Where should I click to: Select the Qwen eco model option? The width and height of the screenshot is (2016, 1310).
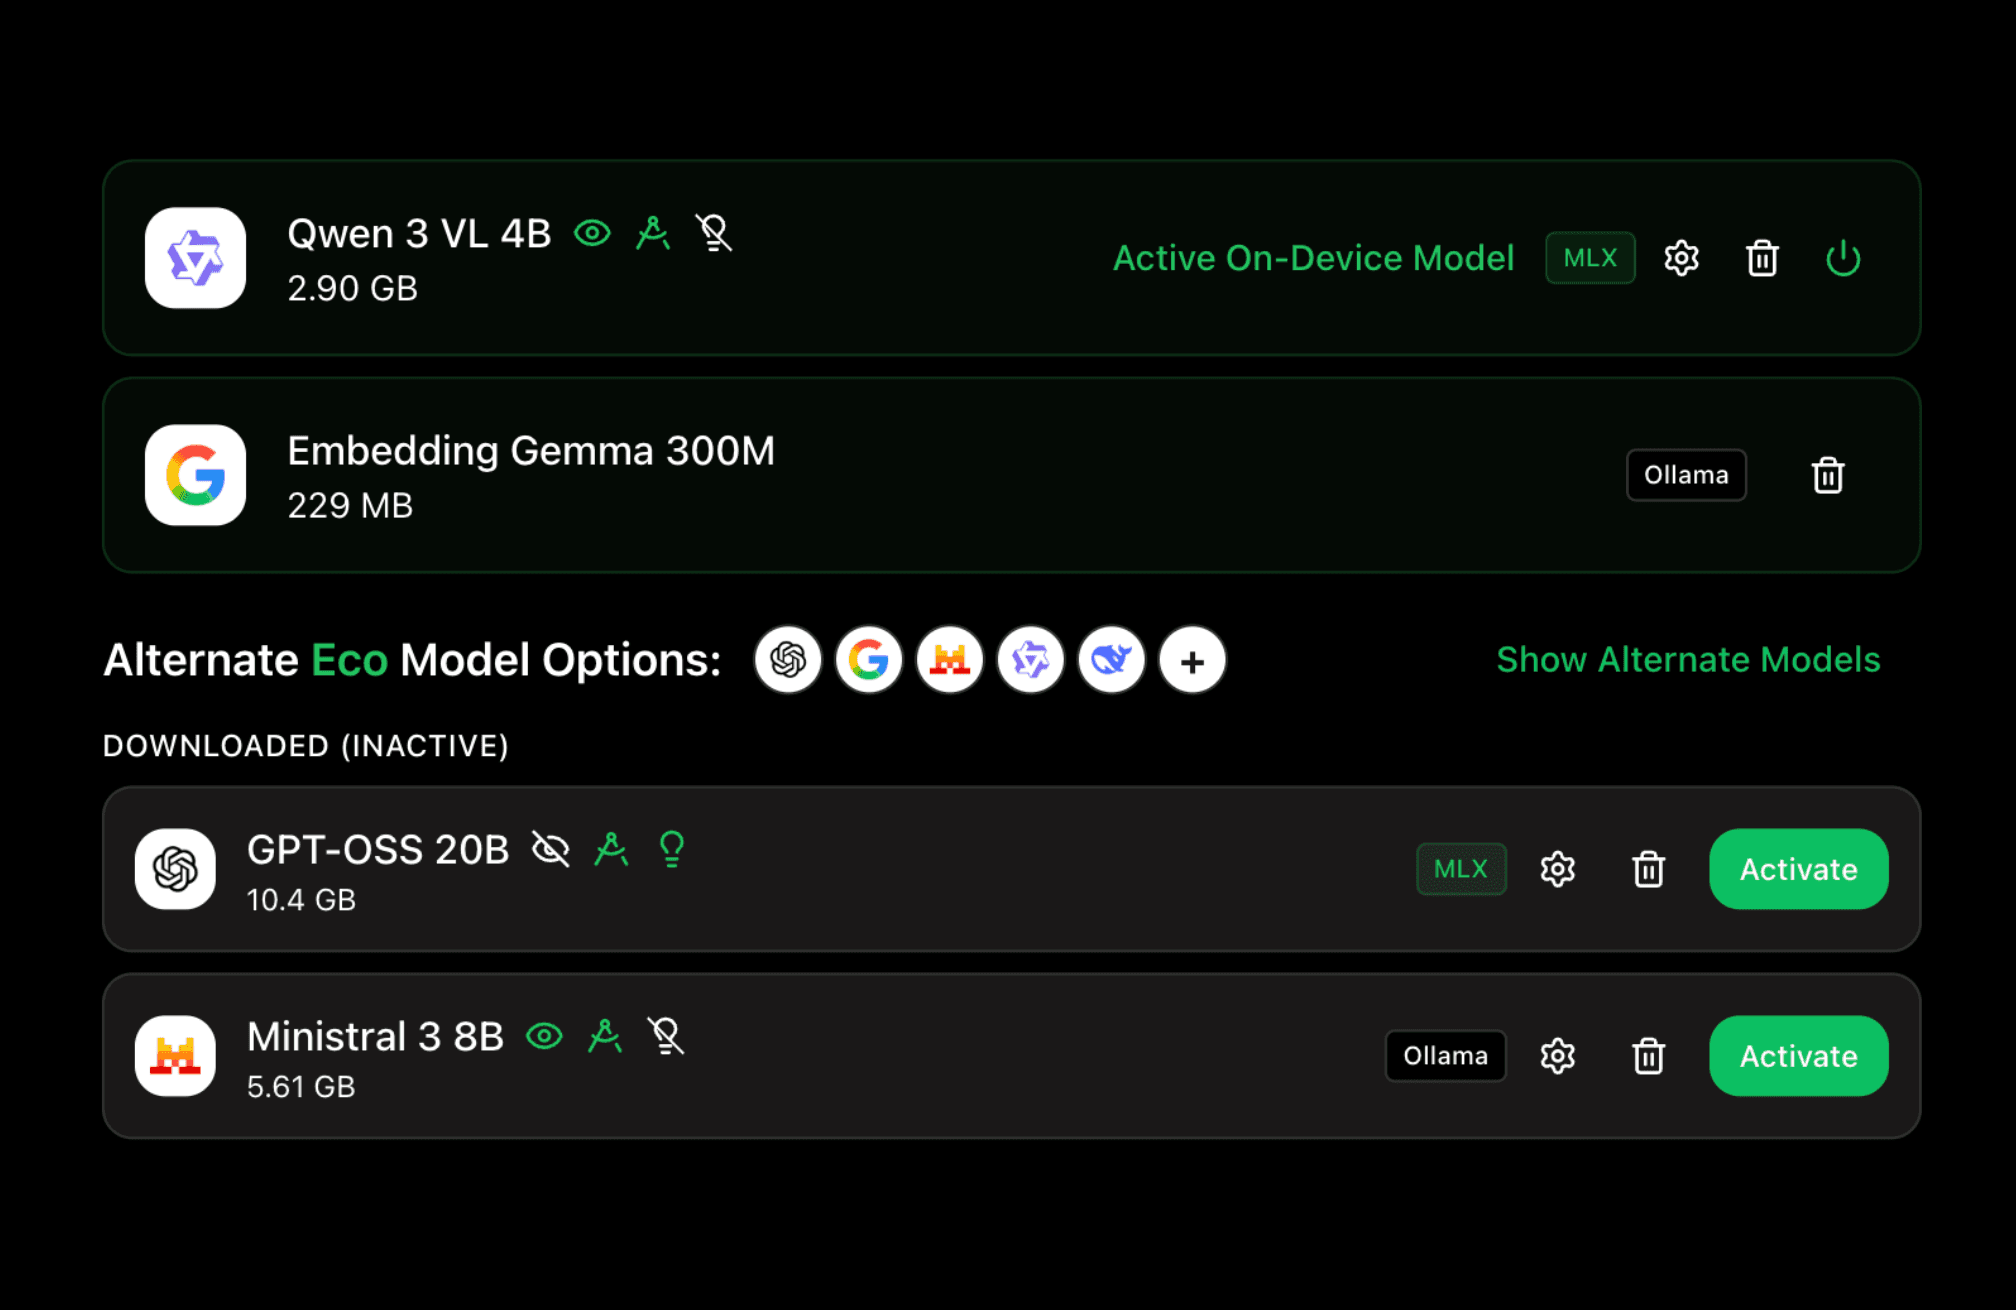click(x=1031, y=660)
